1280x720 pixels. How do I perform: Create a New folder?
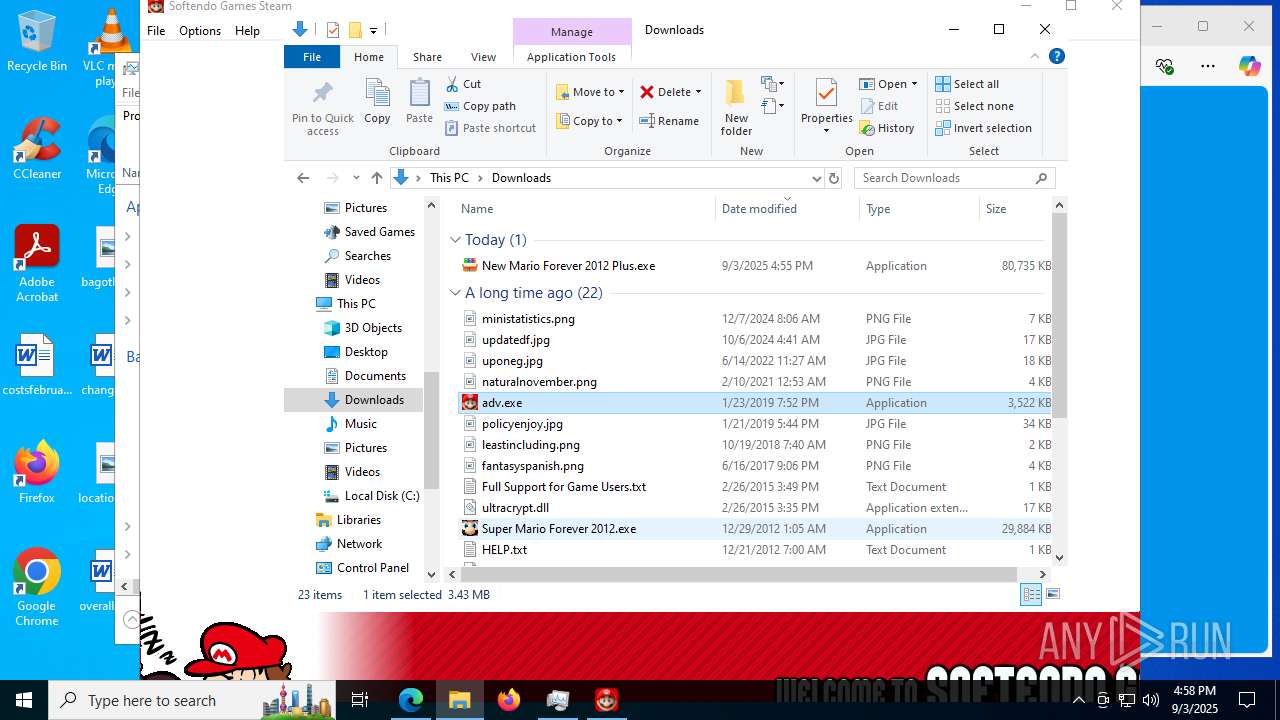[x=736, y=108]
